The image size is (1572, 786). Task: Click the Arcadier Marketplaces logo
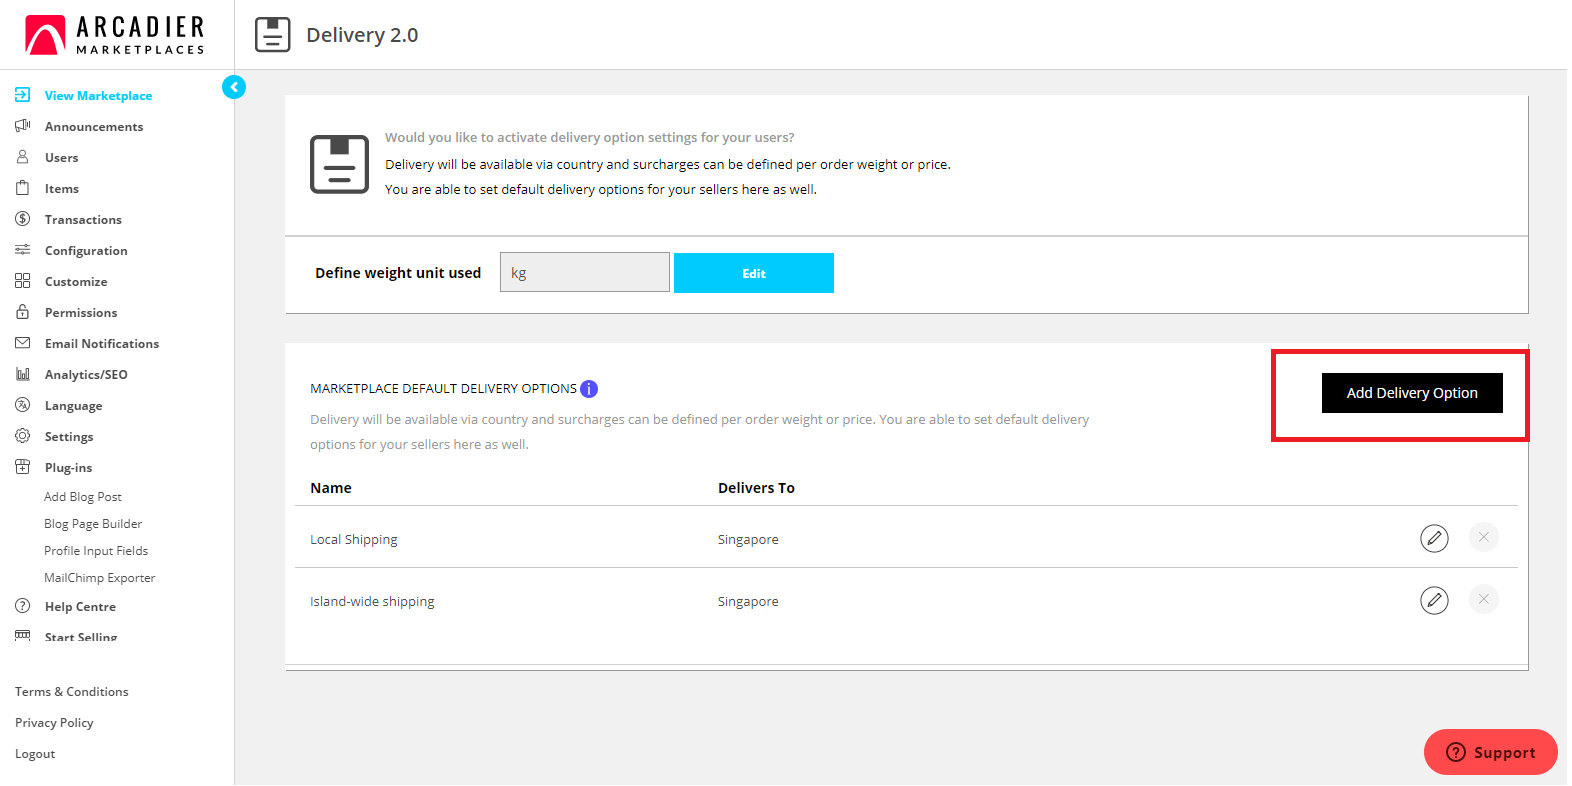[115, 35]
